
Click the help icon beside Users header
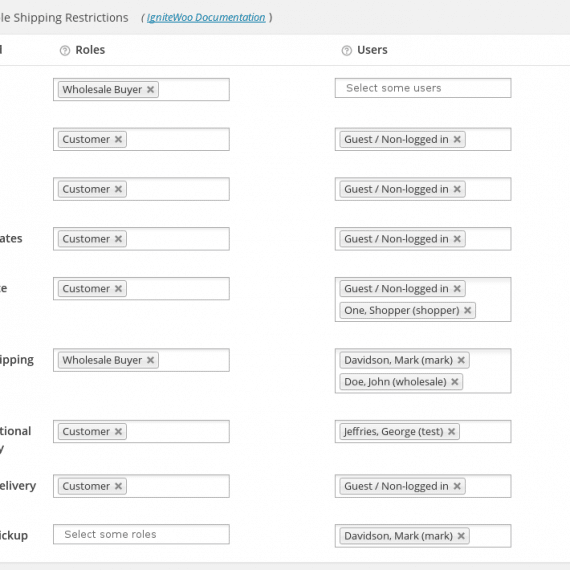point(347,51)
